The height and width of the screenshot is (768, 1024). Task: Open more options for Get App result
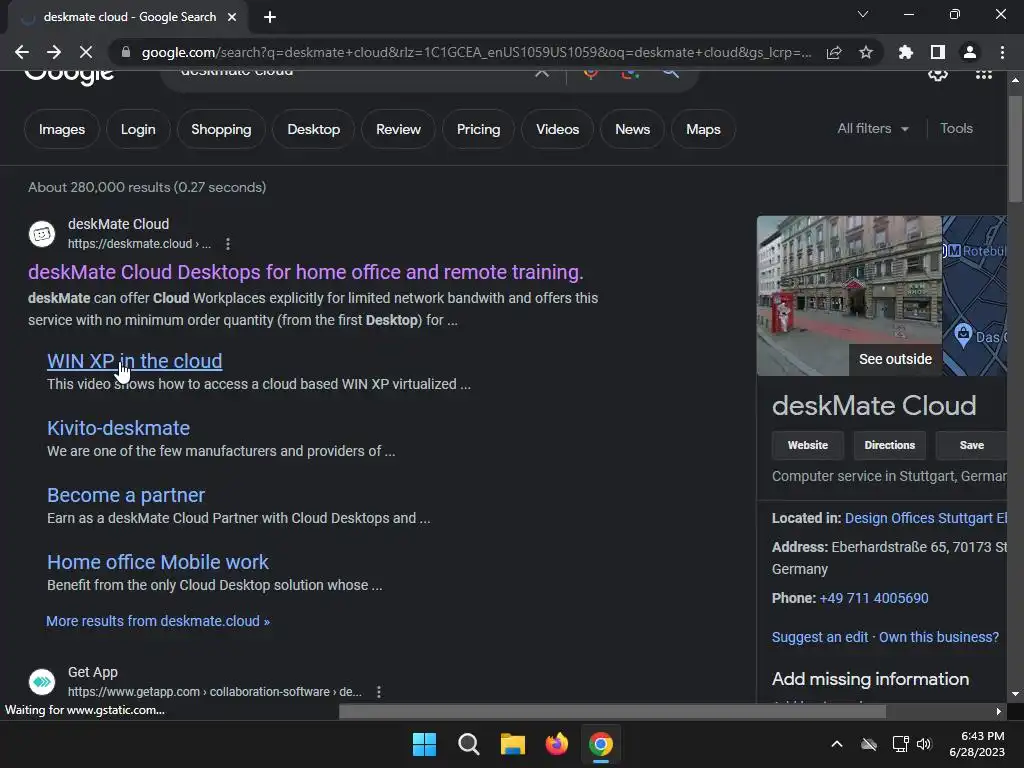379,692
